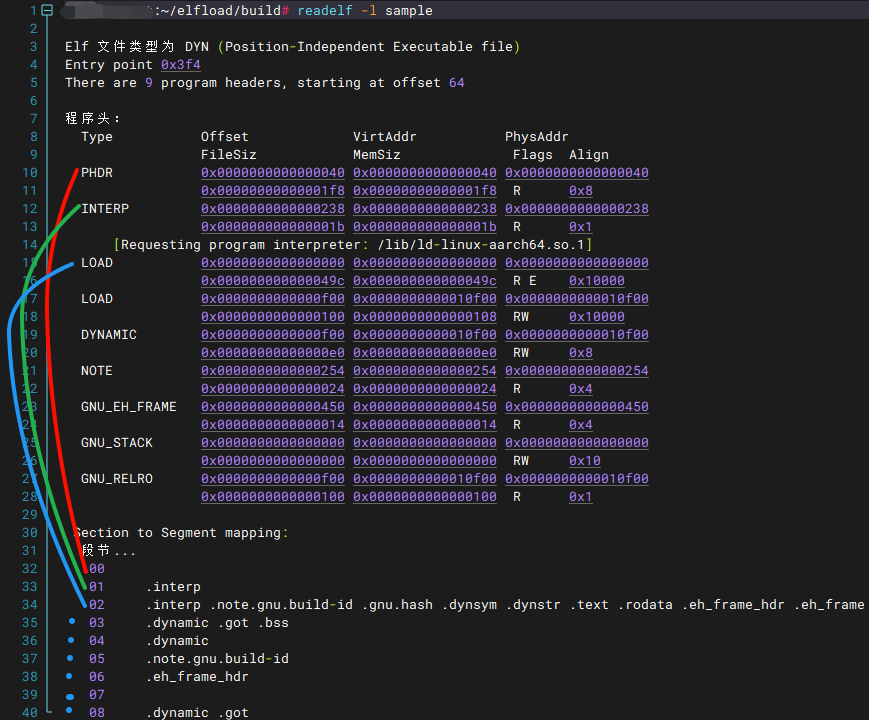Image resolution: width=869 pixels, height=720 pixels.
Task: Click the DYNAMIC FileSiz value ending in 0e0
Action: pos(272,353)
